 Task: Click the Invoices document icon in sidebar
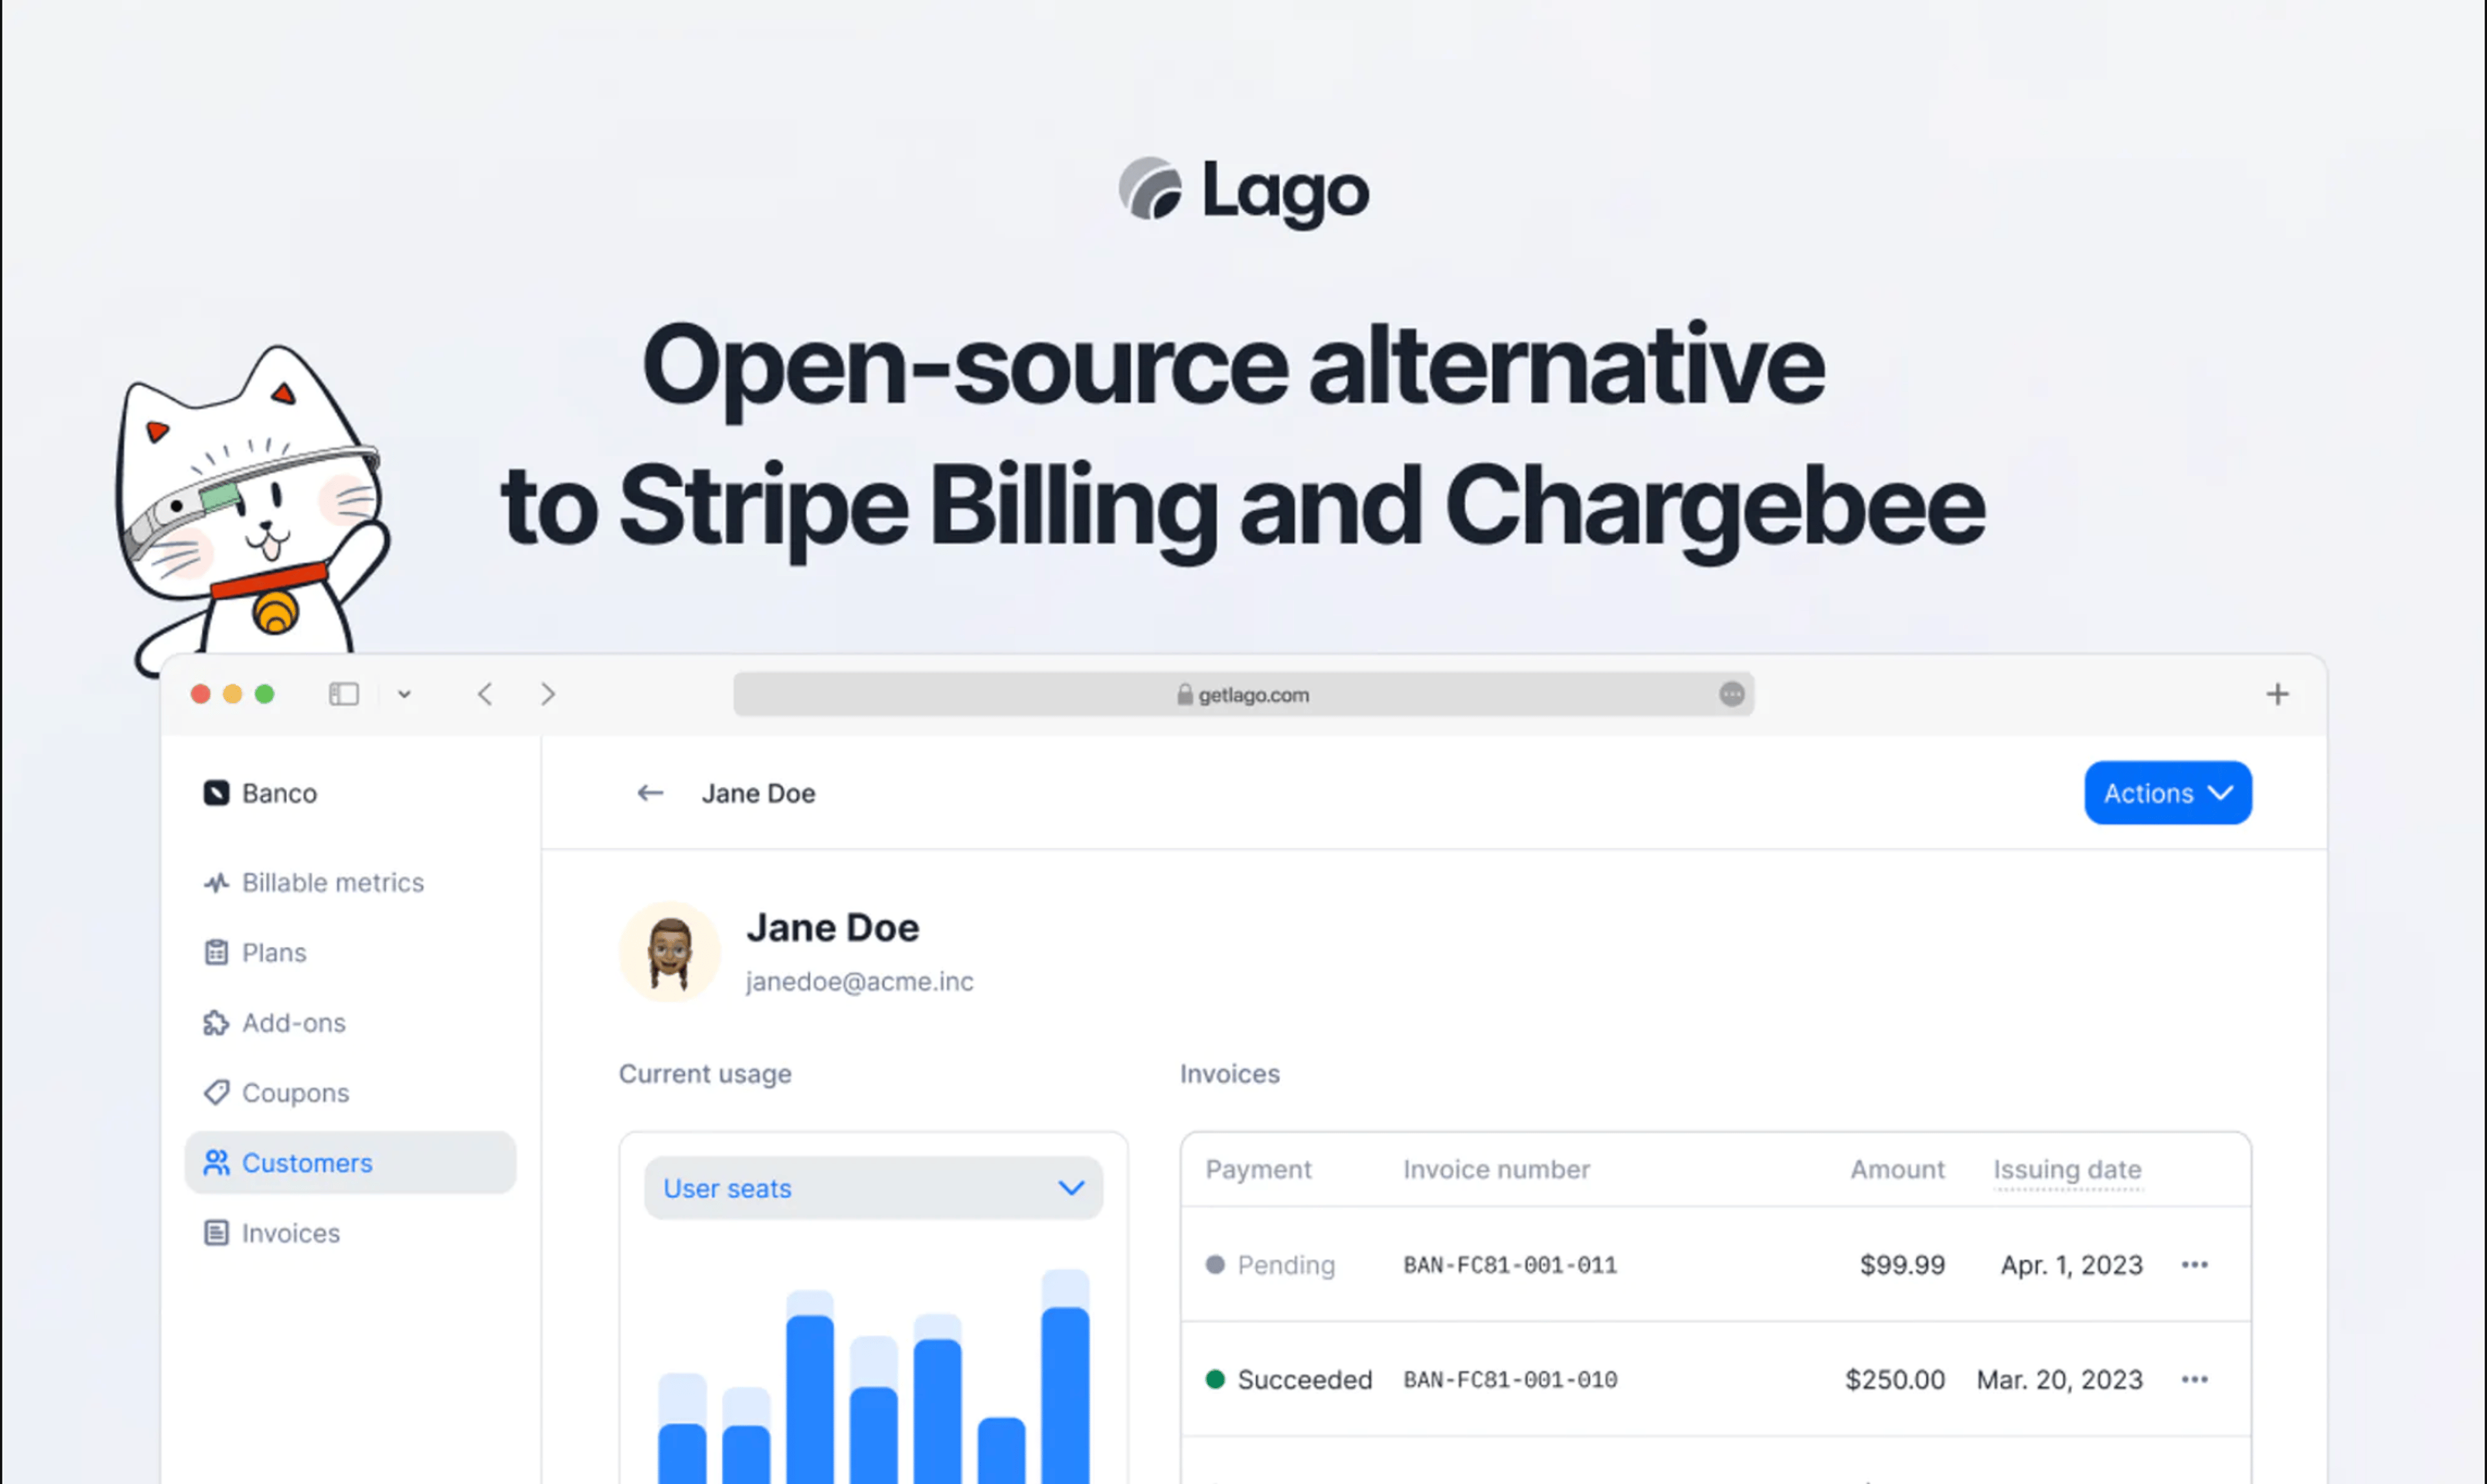tap(216, 1233)
